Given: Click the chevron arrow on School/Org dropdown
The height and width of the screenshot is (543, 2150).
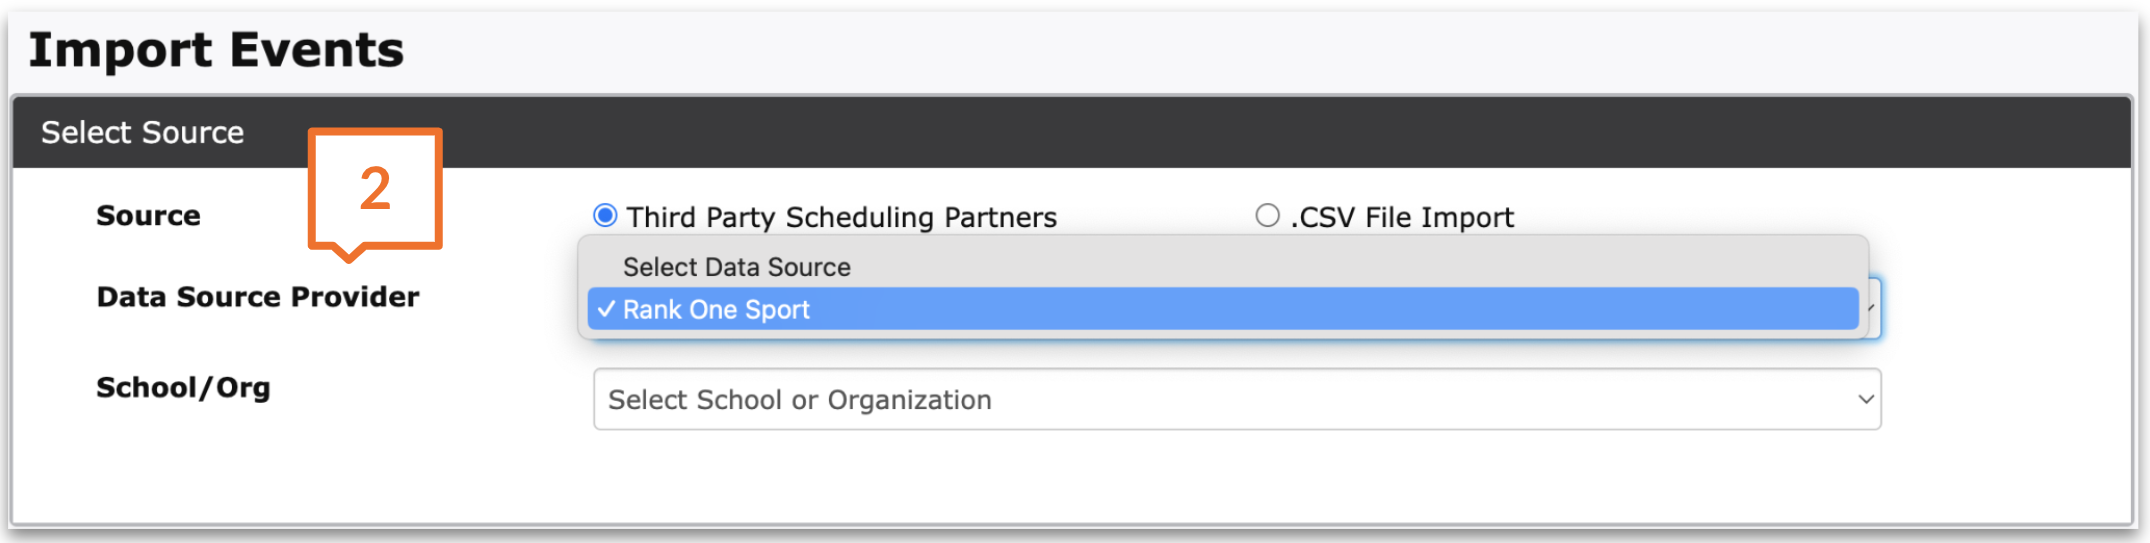Looking at the screenshot, I should point(1865,399).
